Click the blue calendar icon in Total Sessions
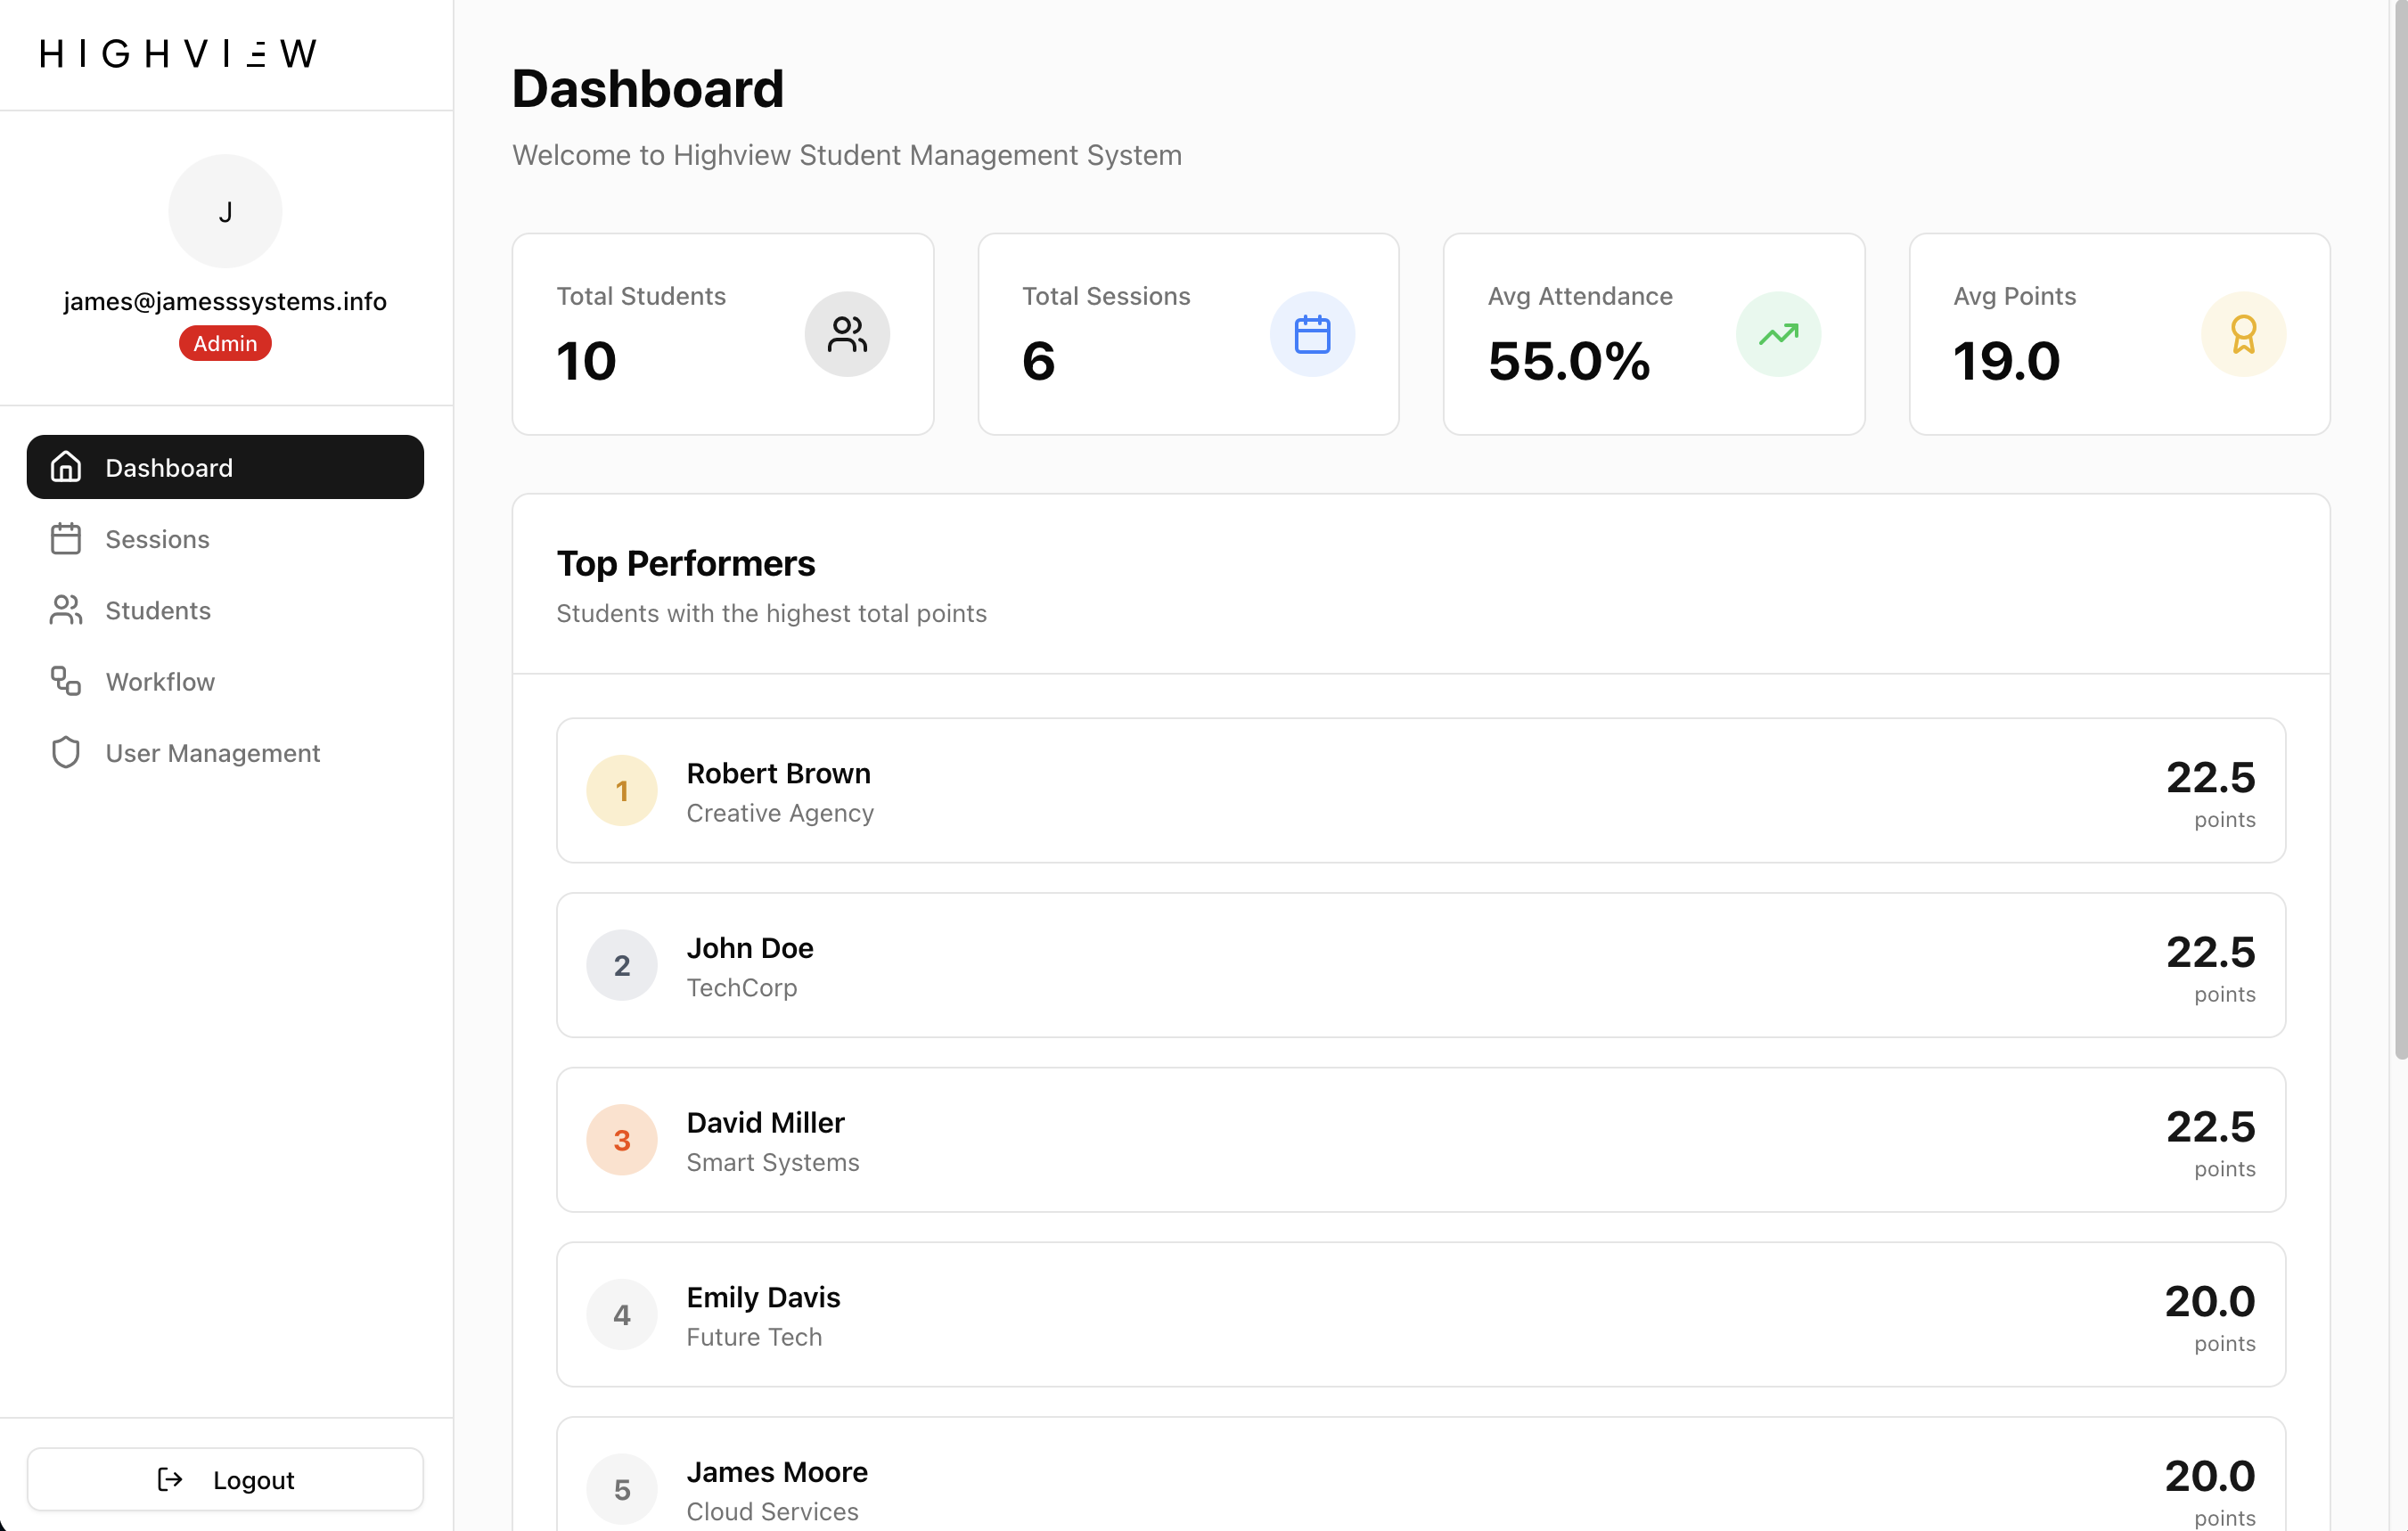This screenshot has height=1531, width=2408. pyautogui.click(x=1312, y=334)
